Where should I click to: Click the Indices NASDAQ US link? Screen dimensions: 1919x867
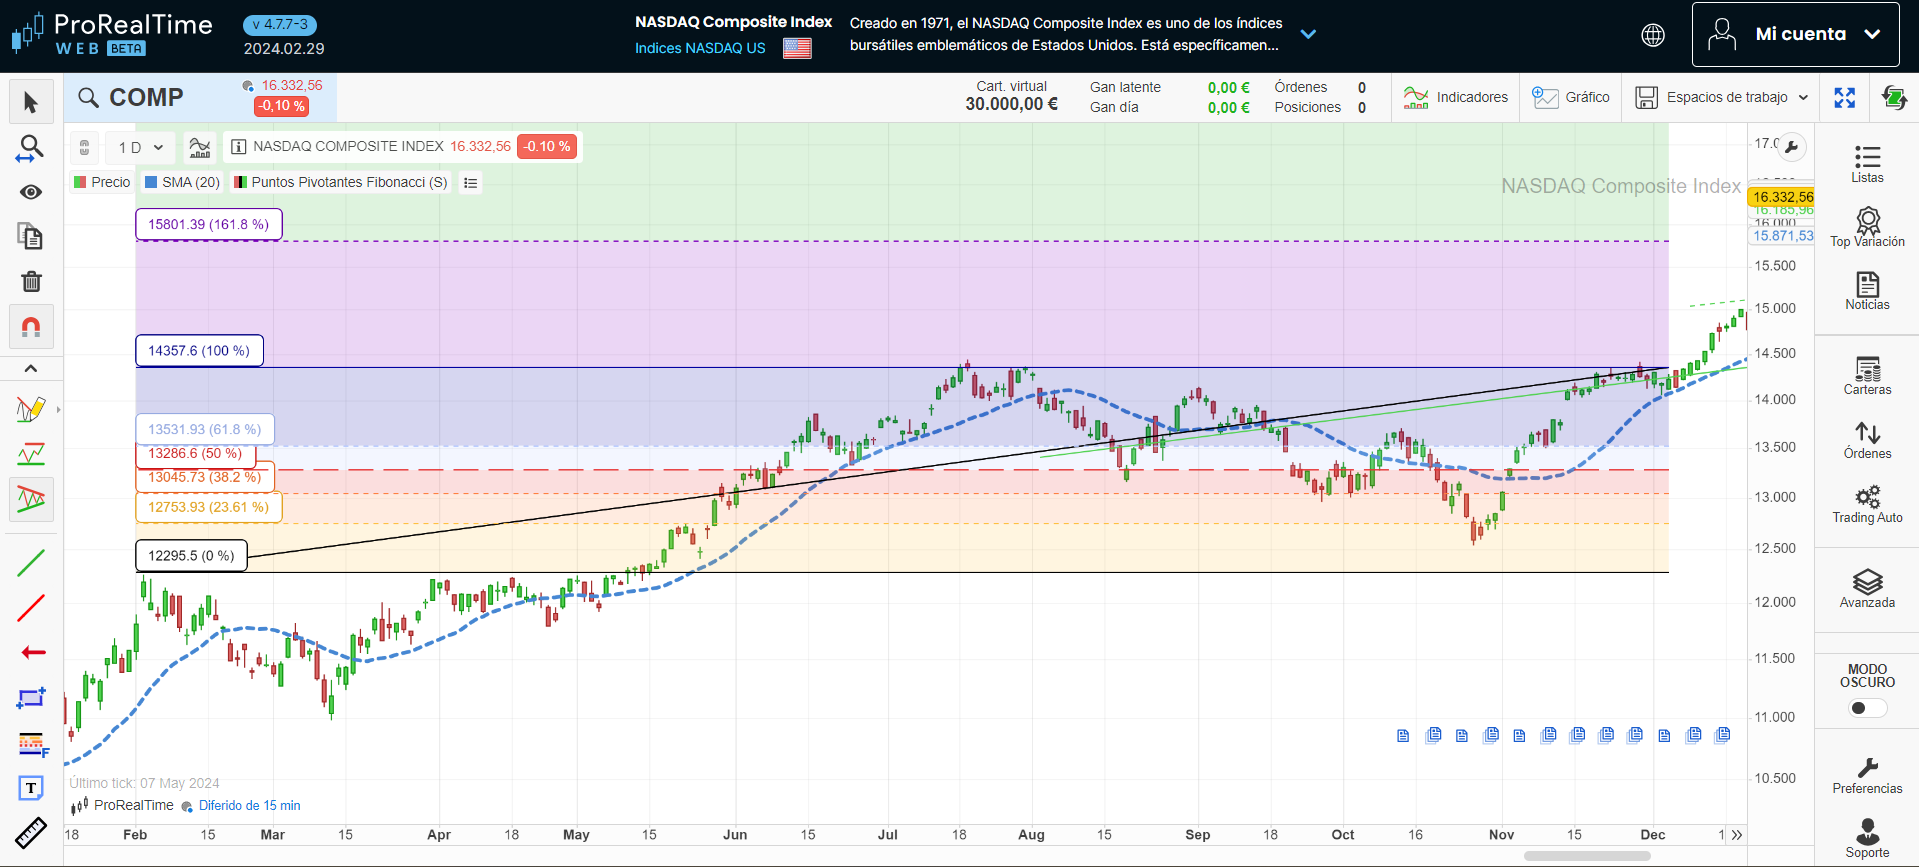tap(700, 48)
